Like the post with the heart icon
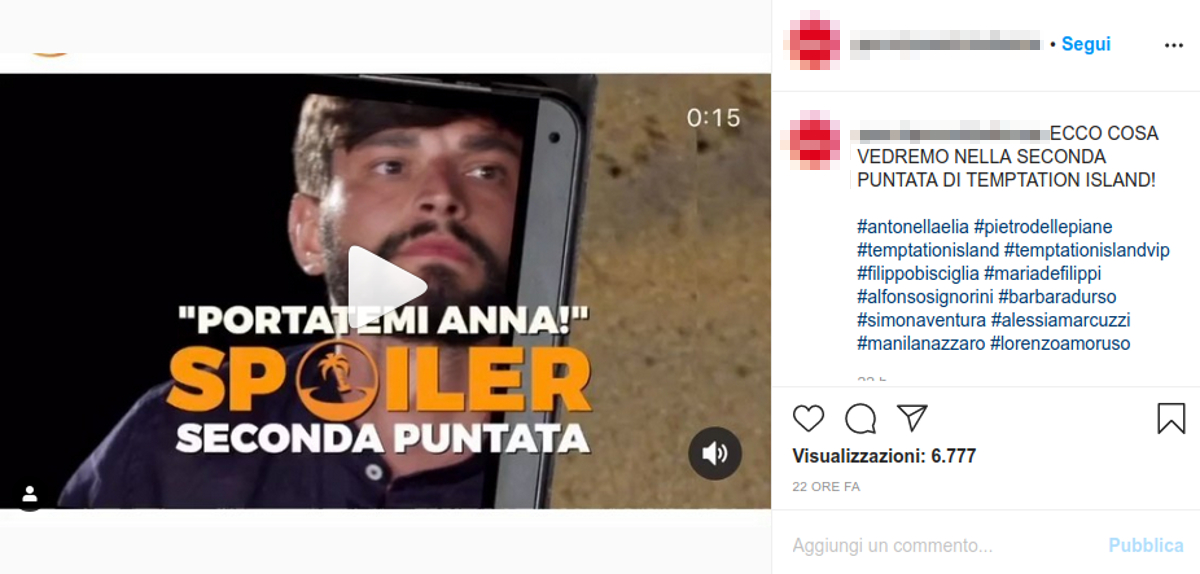The width and height of the screenshot is (1200, 574). (x=808, y=418)
